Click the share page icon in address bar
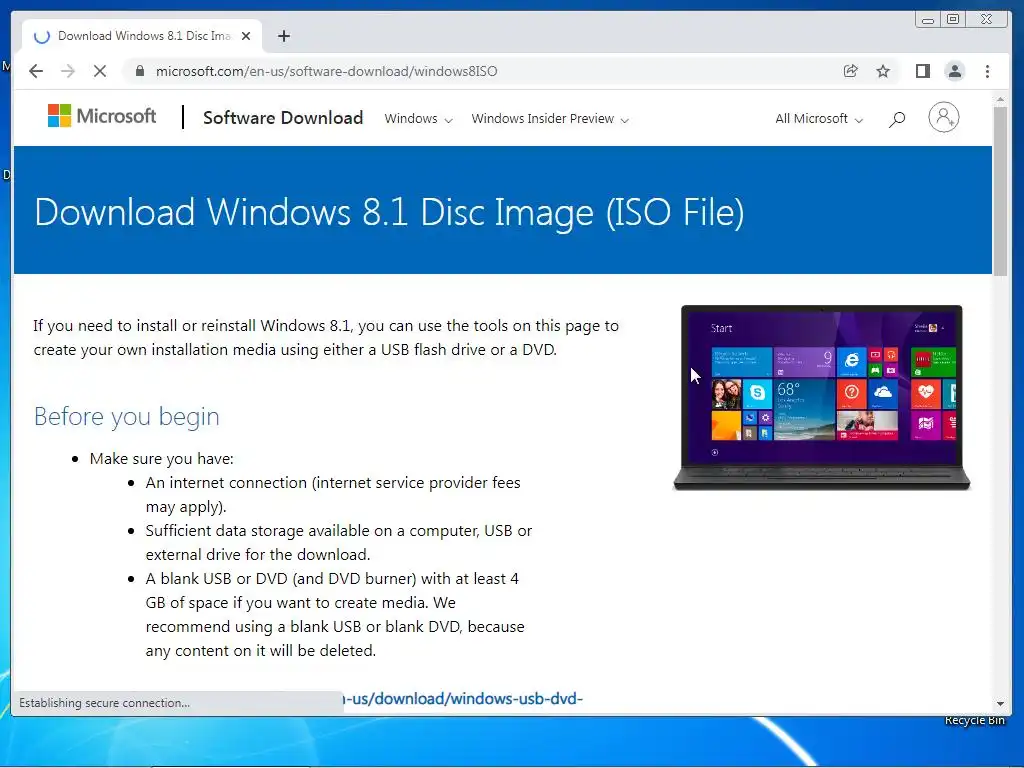Screen dimensions: 1024x768 [x=850, y=71]
